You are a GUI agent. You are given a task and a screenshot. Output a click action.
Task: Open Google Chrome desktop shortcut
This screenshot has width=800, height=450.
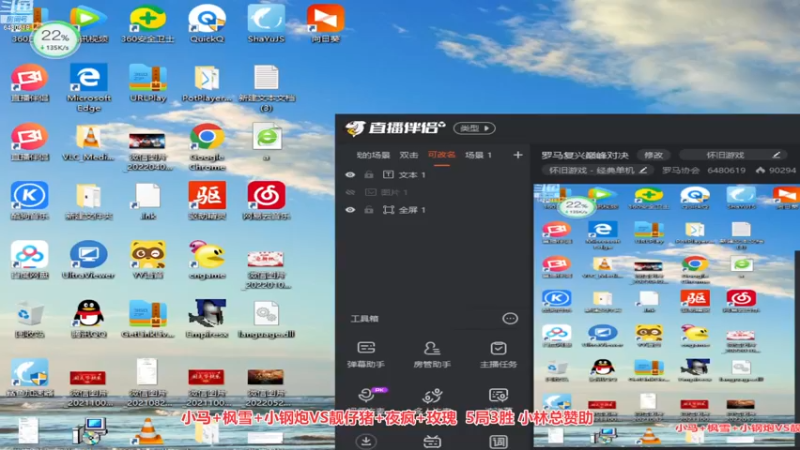pyautogui.click(x=207, y=147)
